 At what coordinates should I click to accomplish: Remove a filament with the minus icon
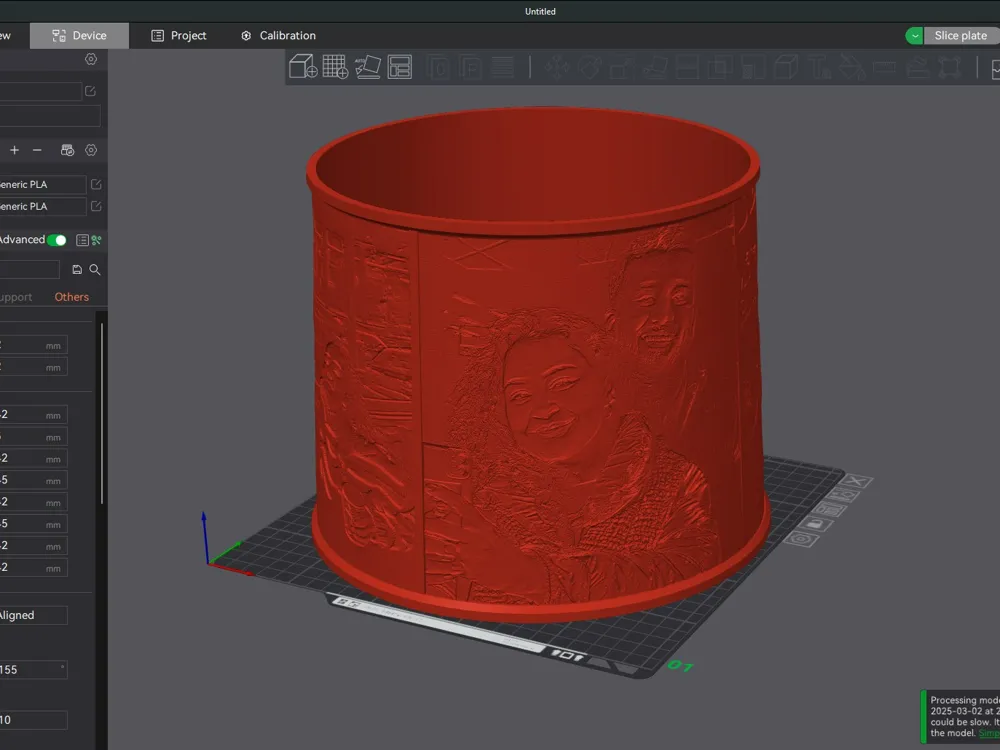tap(37, 150)
